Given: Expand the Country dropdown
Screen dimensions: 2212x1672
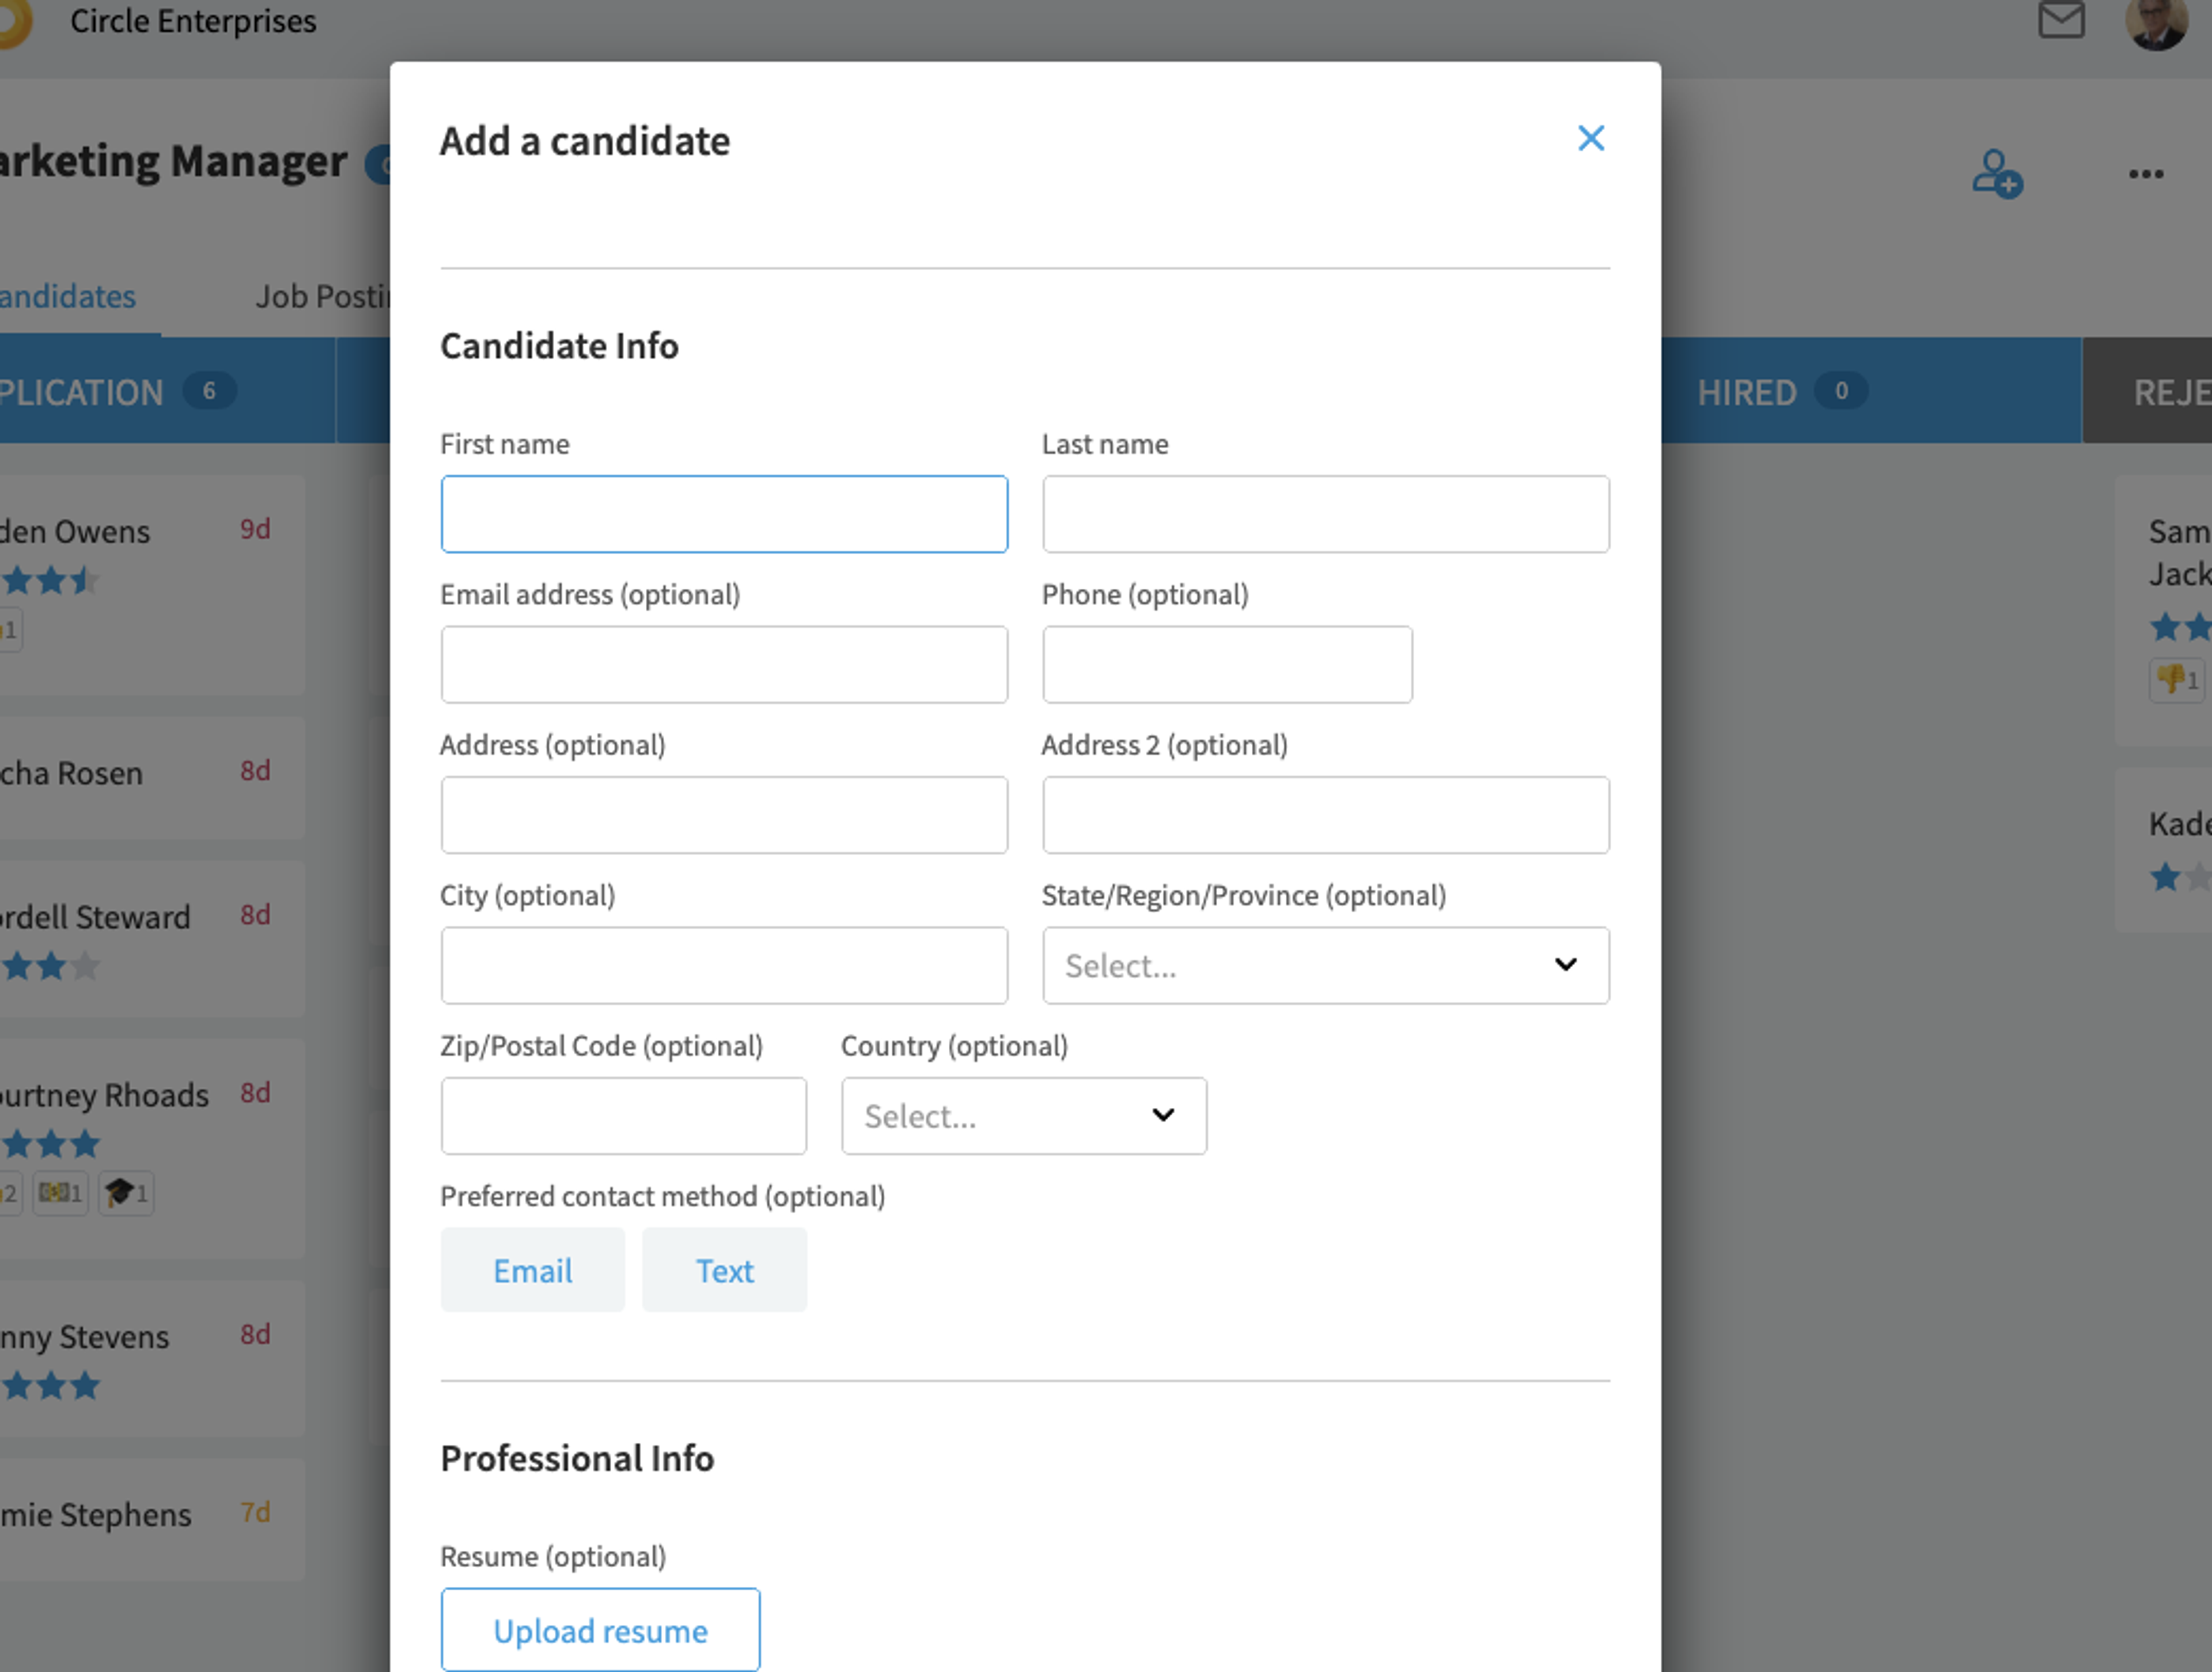Looking at the screenshot, I should (1023, 1116).
